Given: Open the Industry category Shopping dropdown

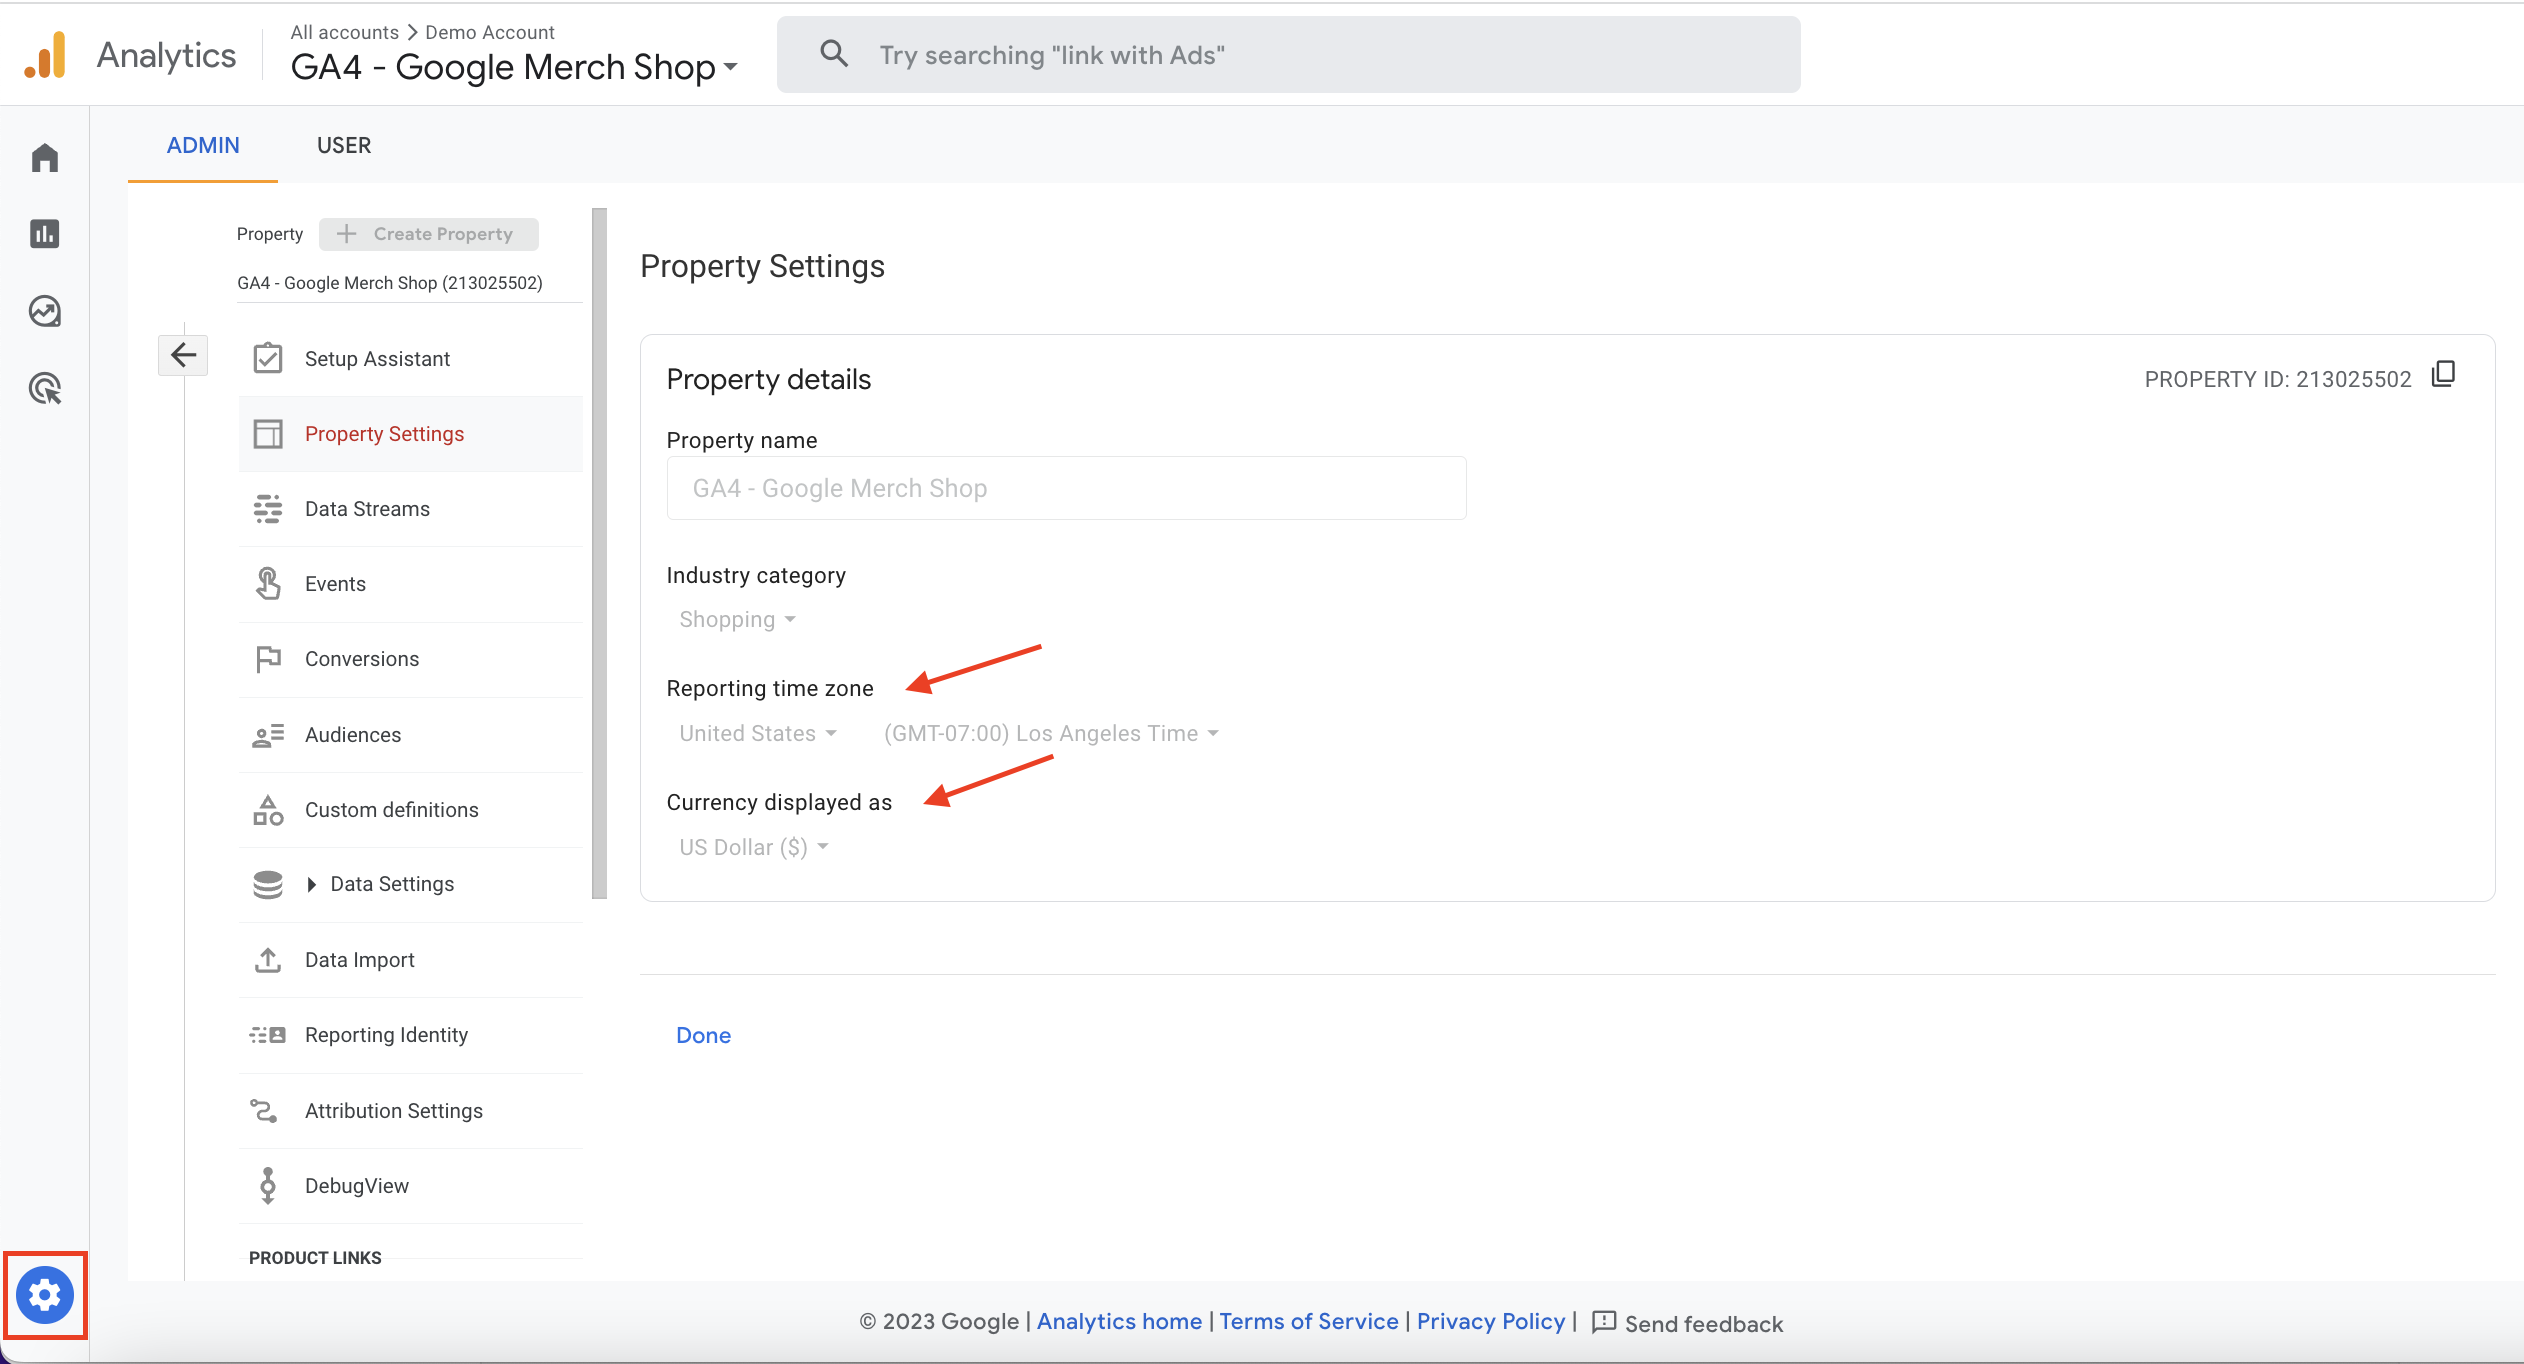Looking at the screenshot, I should pyautogui.click(x=737, y=620).
